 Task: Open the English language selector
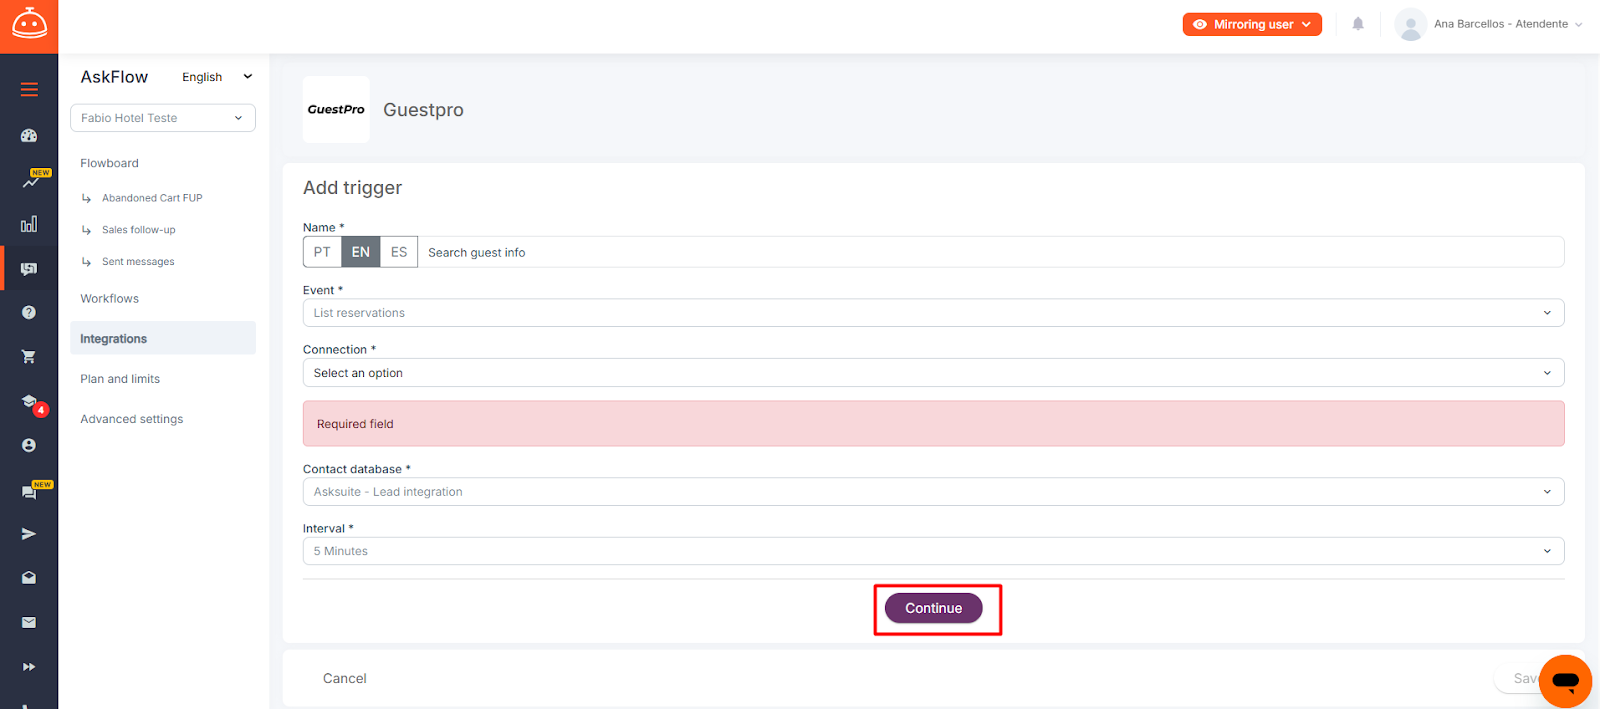(217, 77)
